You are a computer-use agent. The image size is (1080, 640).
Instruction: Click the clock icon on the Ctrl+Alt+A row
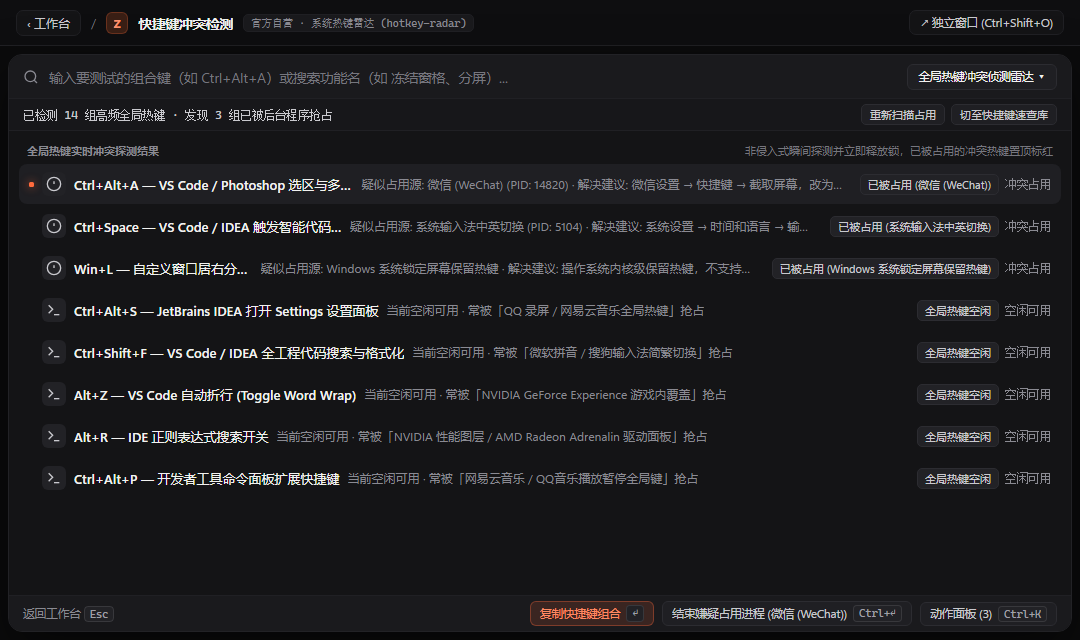tap(54, 184)
